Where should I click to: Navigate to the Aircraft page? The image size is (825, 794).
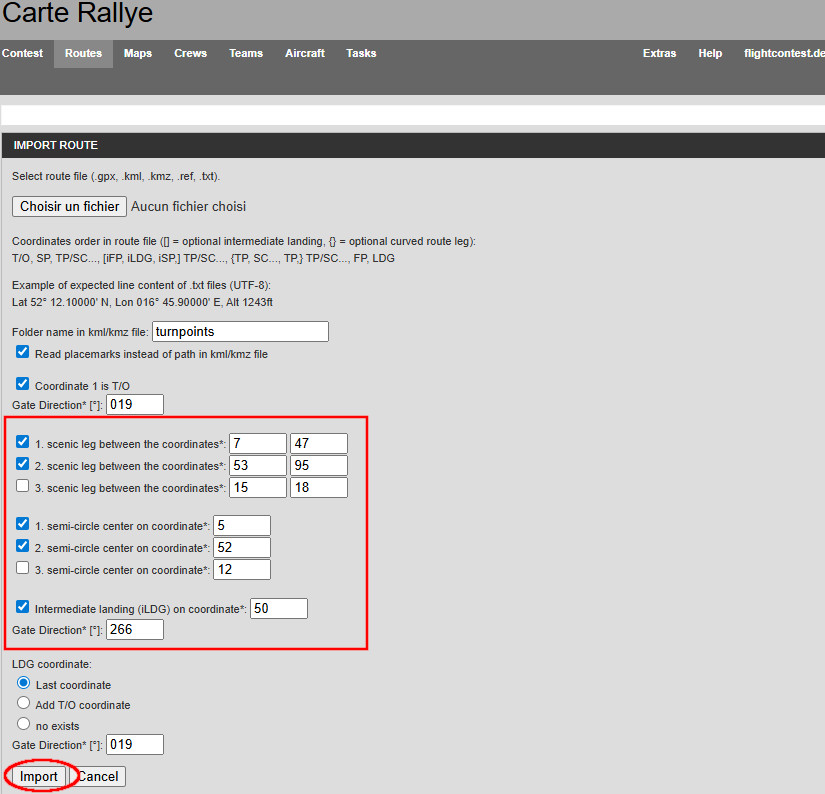[304, 53]
